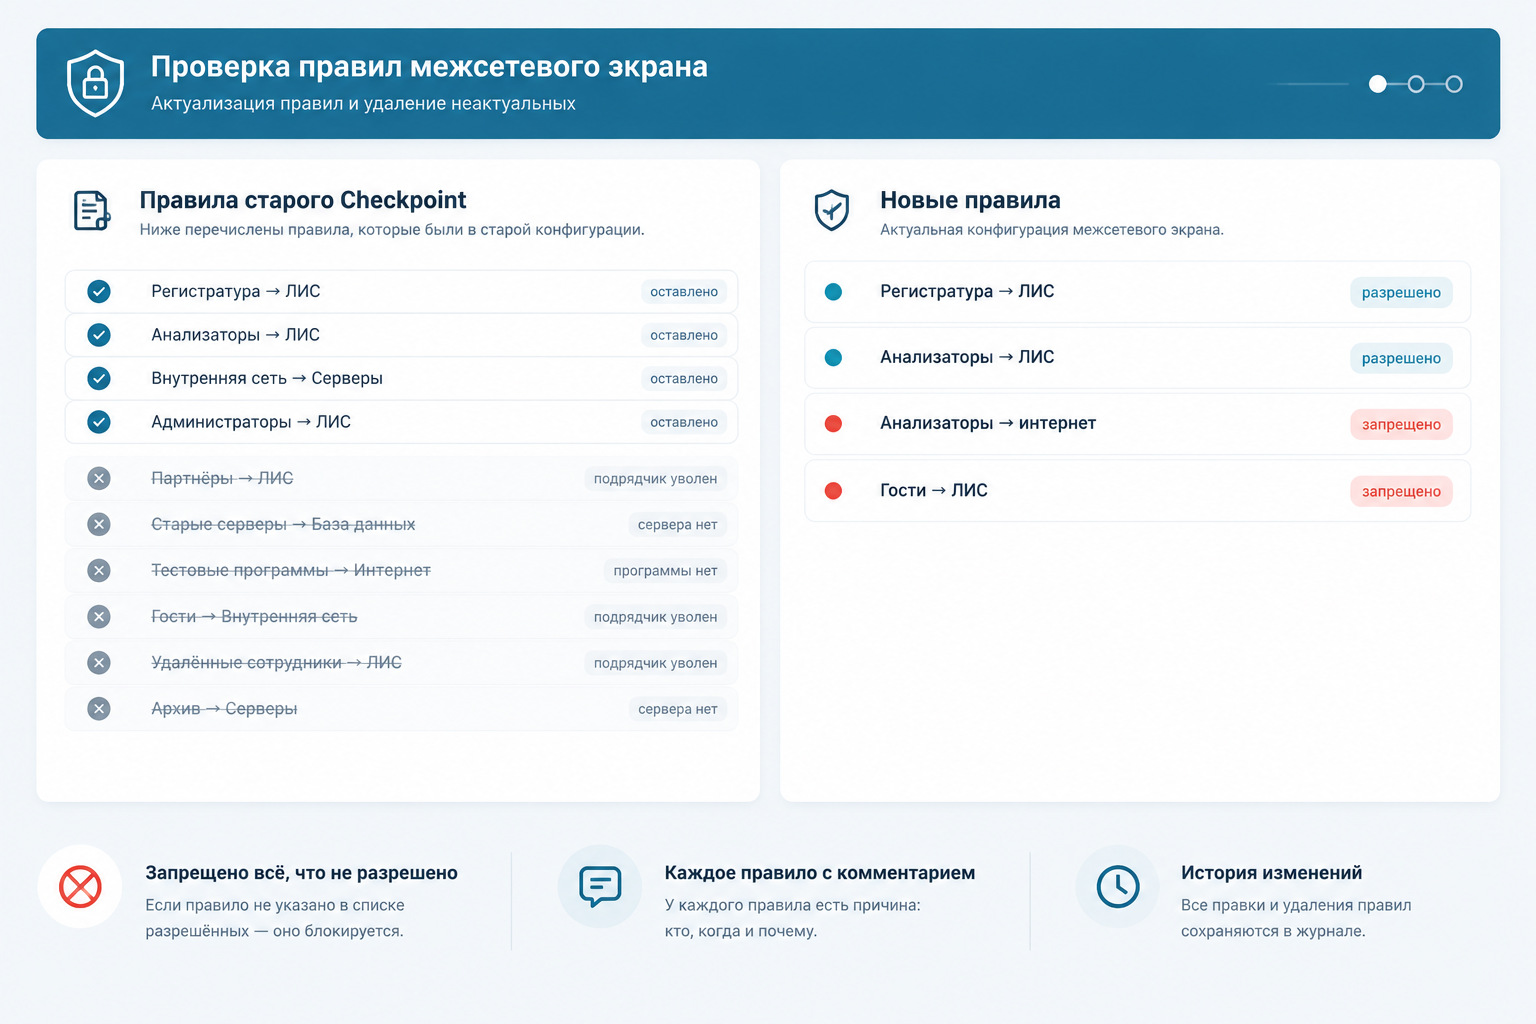
Task: Select the third step indicator dot
Action: click(x=1454, y=84)
